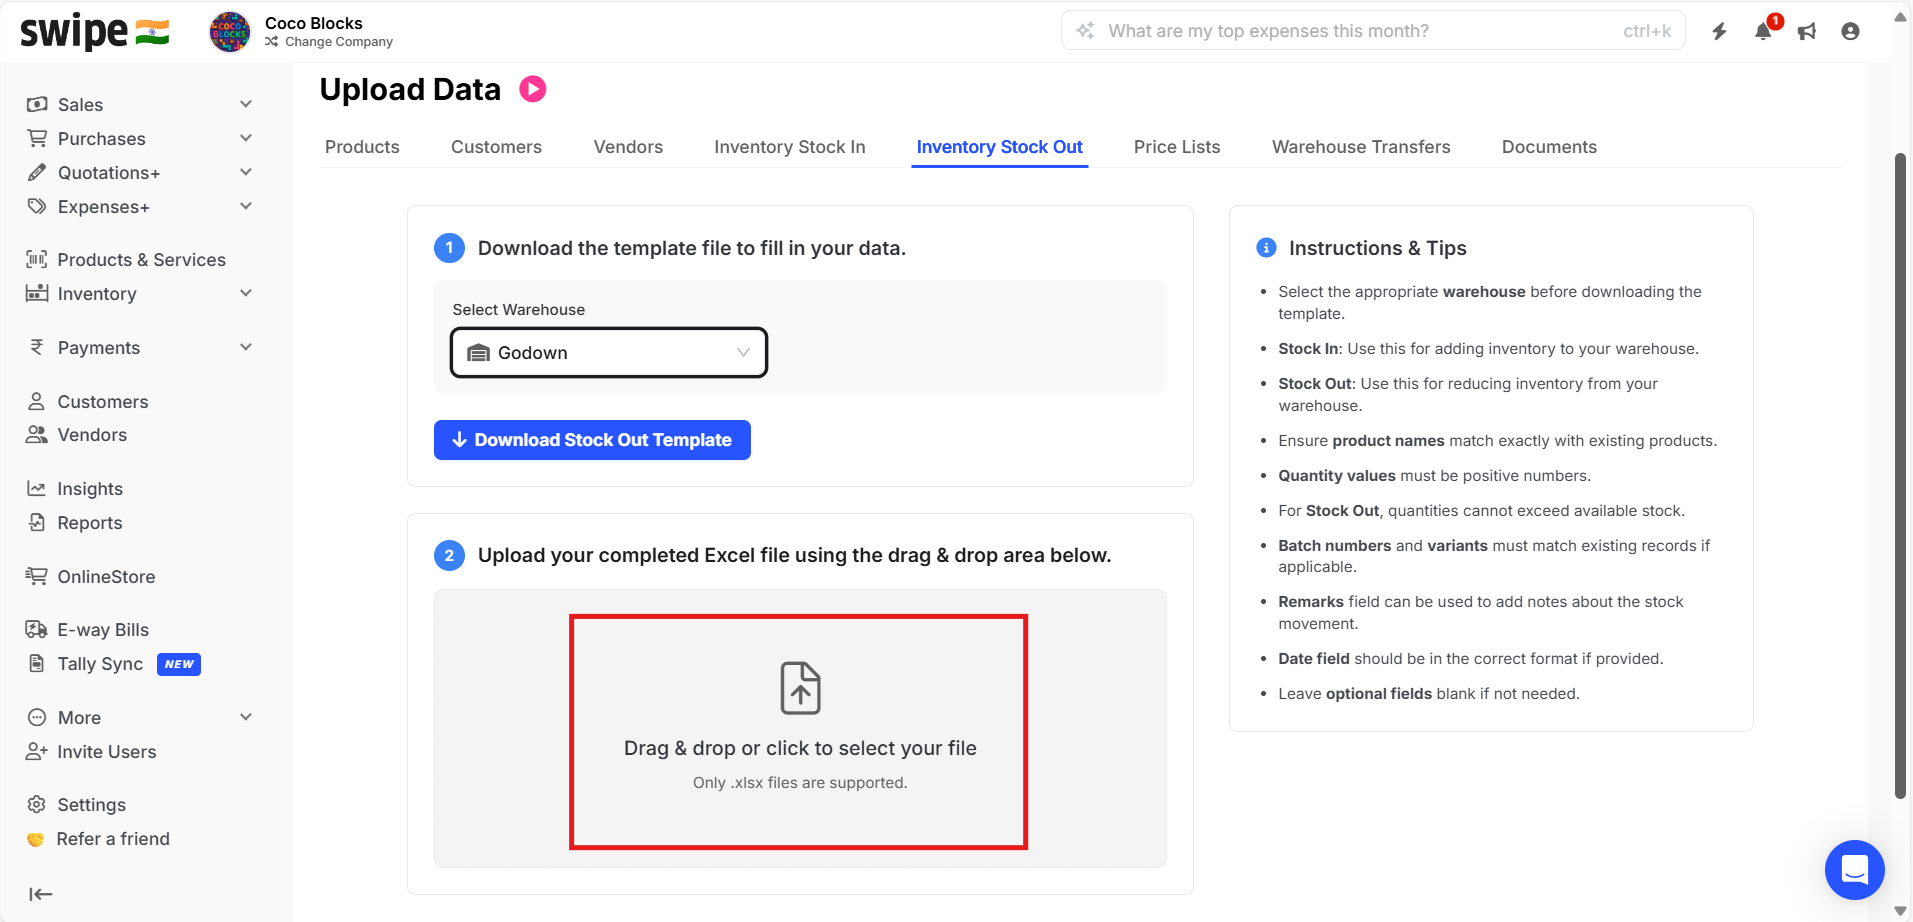The width and height of the screenshot is (1913, 922).
Task: Click the Change Company link
Action: (x=338, y=42)
